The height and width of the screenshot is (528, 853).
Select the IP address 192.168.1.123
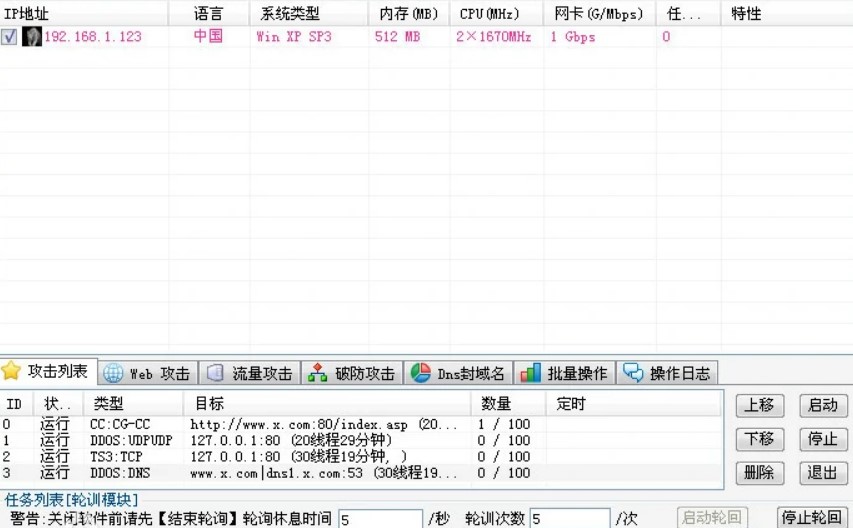(93, 36)
